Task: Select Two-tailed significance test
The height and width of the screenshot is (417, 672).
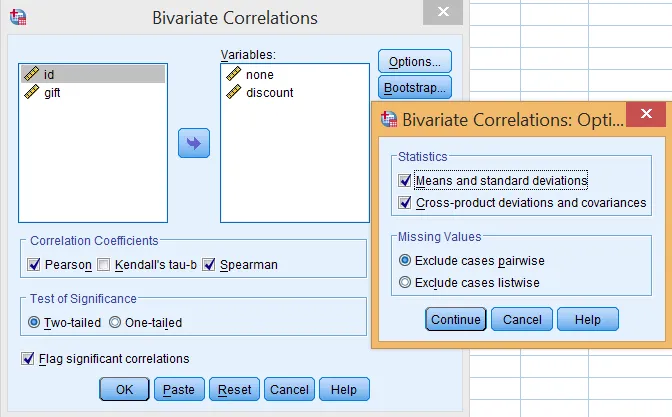Action: point(34,322)
